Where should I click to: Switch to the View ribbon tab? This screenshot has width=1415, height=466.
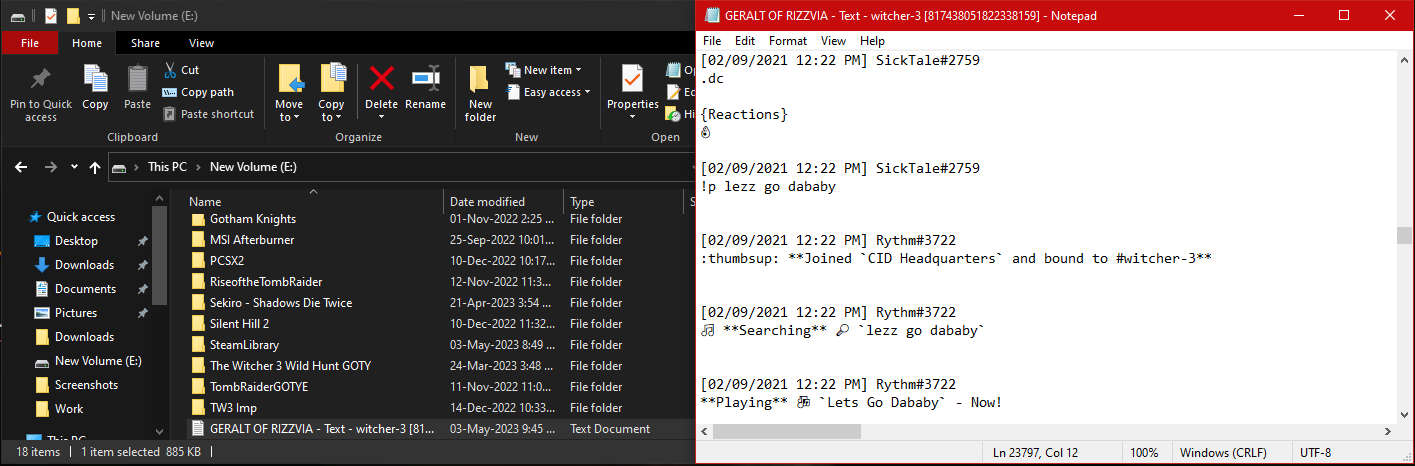[x=202, y=43]
